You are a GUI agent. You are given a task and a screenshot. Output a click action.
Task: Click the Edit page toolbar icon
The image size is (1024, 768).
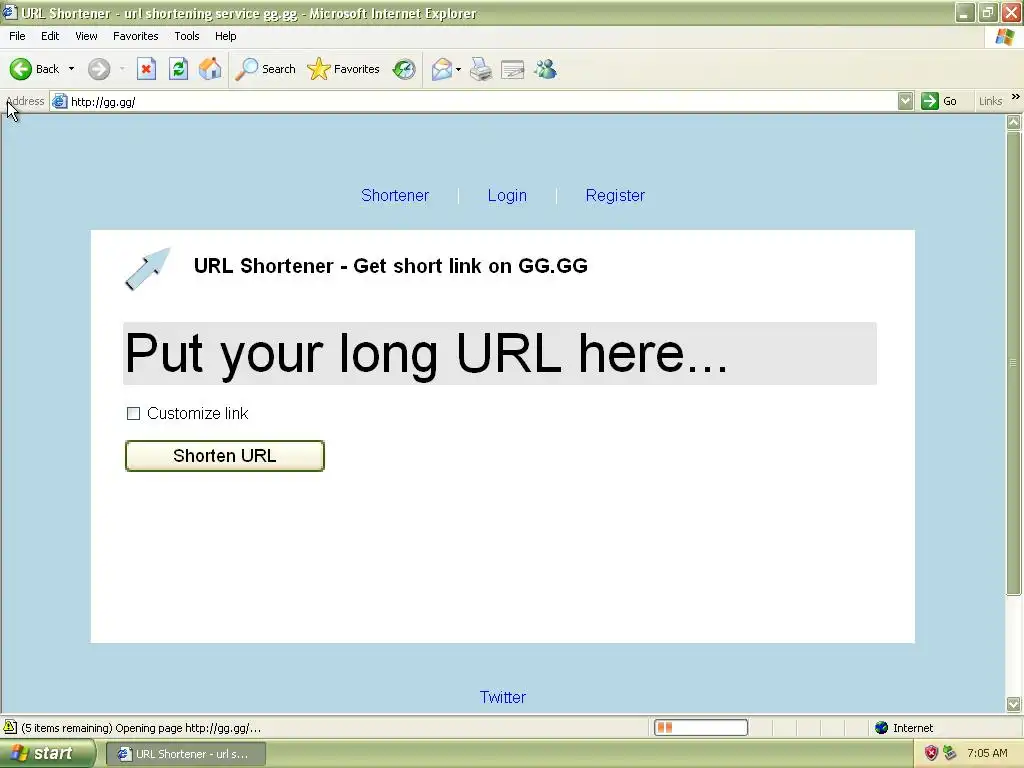coord(513,69)
